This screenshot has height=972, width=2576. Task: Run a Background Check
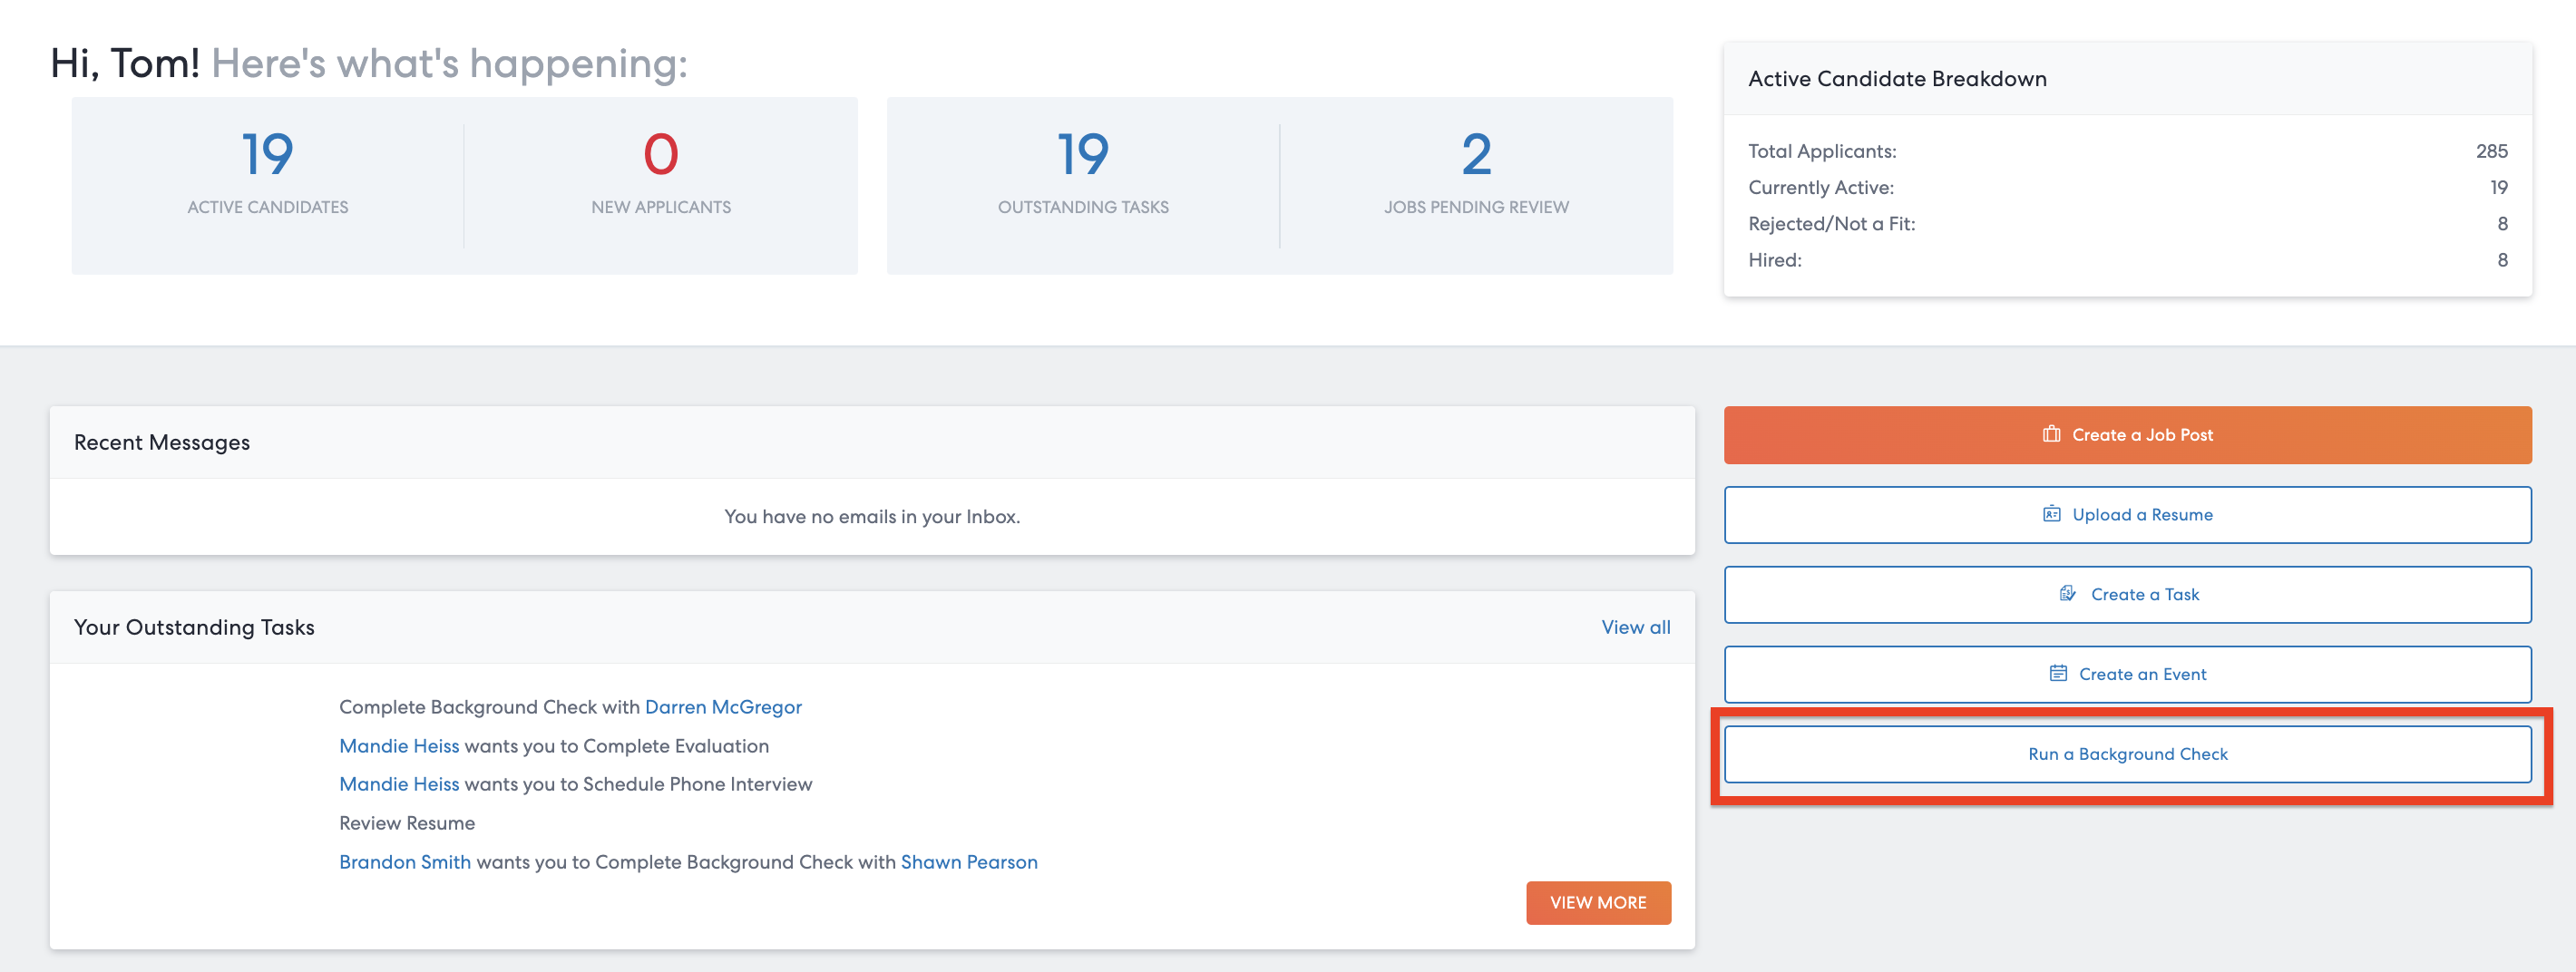[2127, 754]
